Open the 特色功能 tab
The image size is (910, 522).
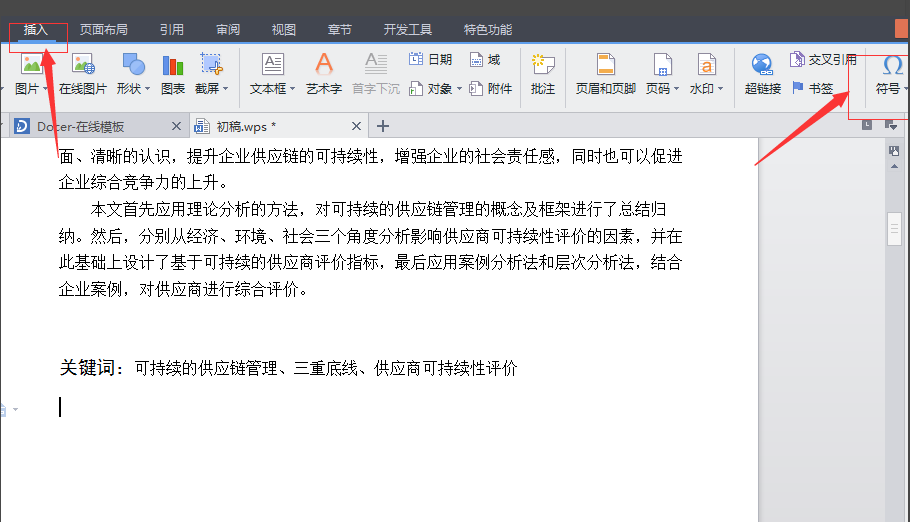click(x=488, y=30)
